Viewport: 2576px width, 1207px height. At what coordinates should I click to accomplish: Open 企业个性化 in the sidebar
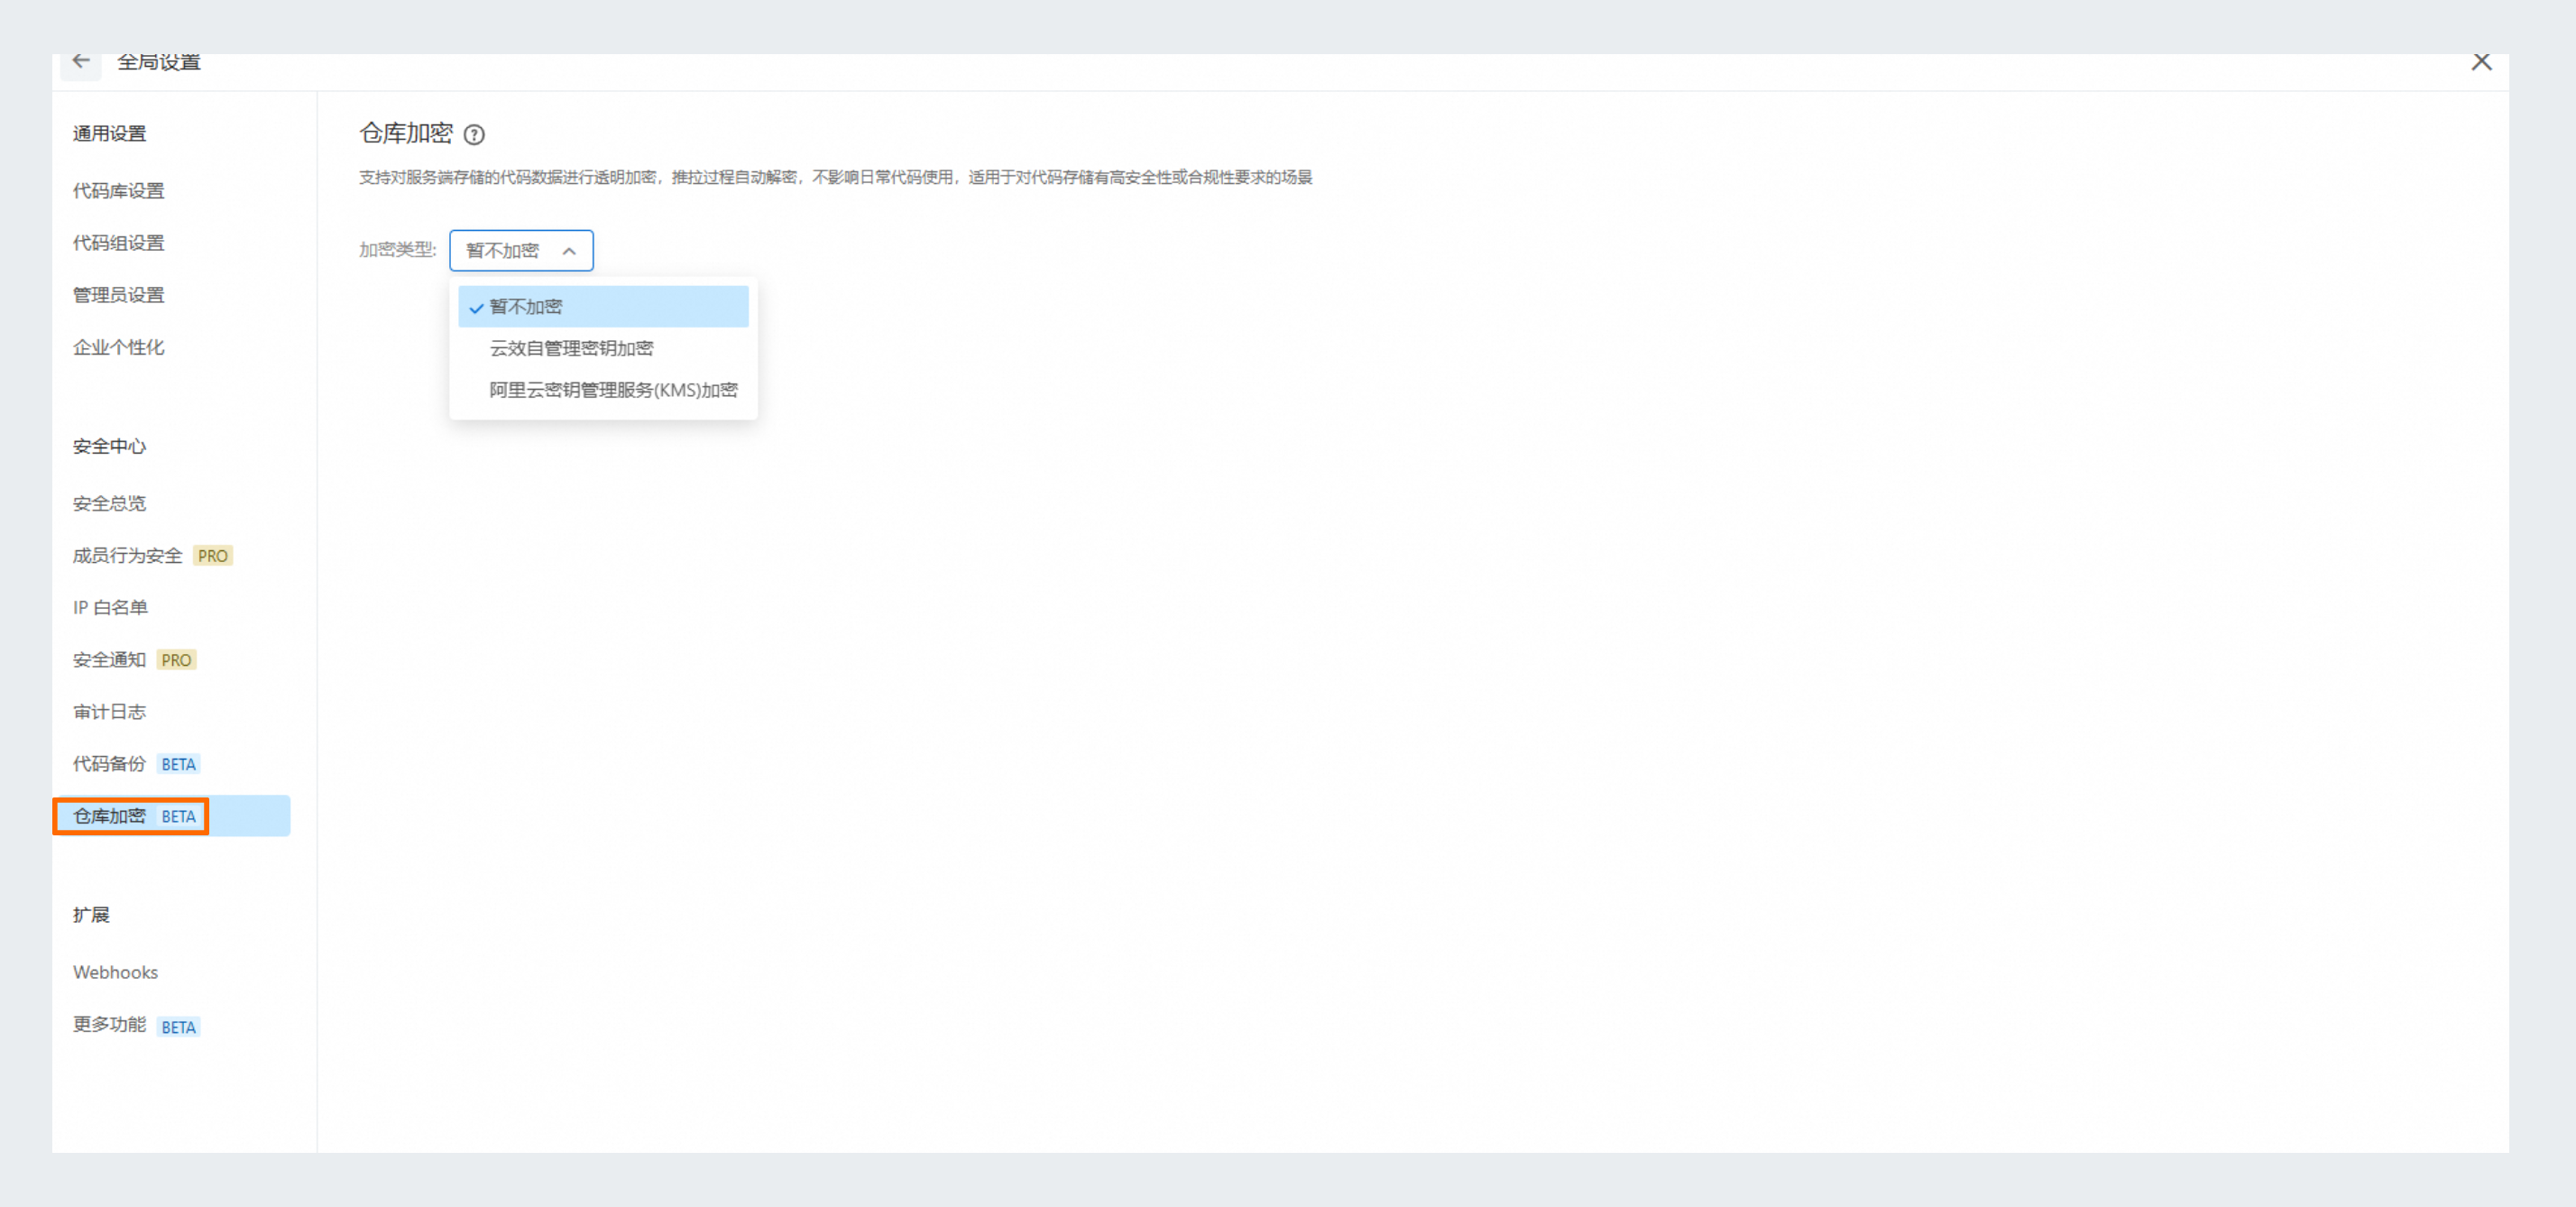[119, 347]
